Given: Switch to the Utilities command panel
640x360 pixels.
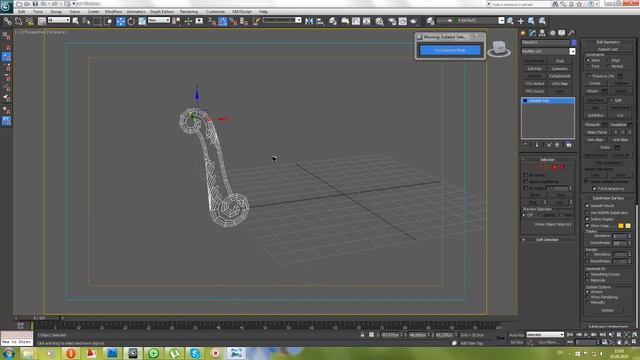Looking at the screenshot, I should click(572, 33).
